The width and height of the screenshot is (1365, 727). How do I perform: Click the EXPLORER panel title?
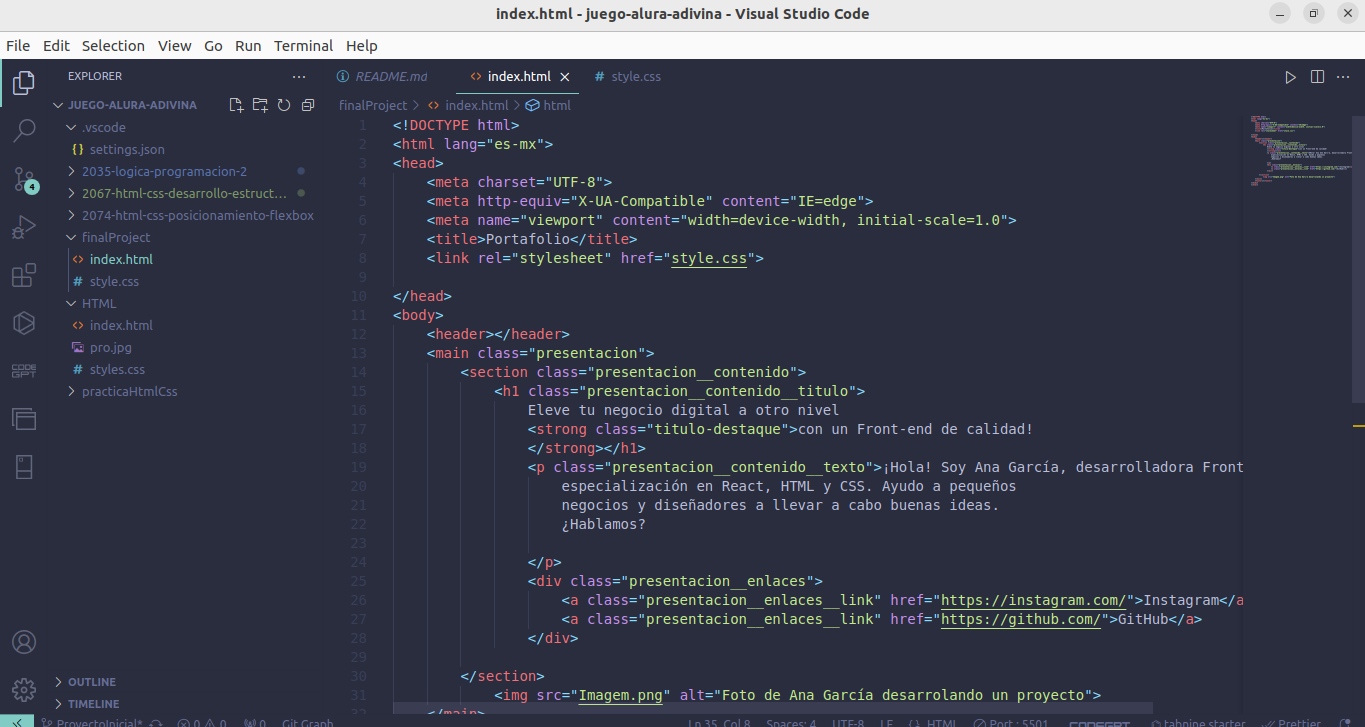coord(95,76)
